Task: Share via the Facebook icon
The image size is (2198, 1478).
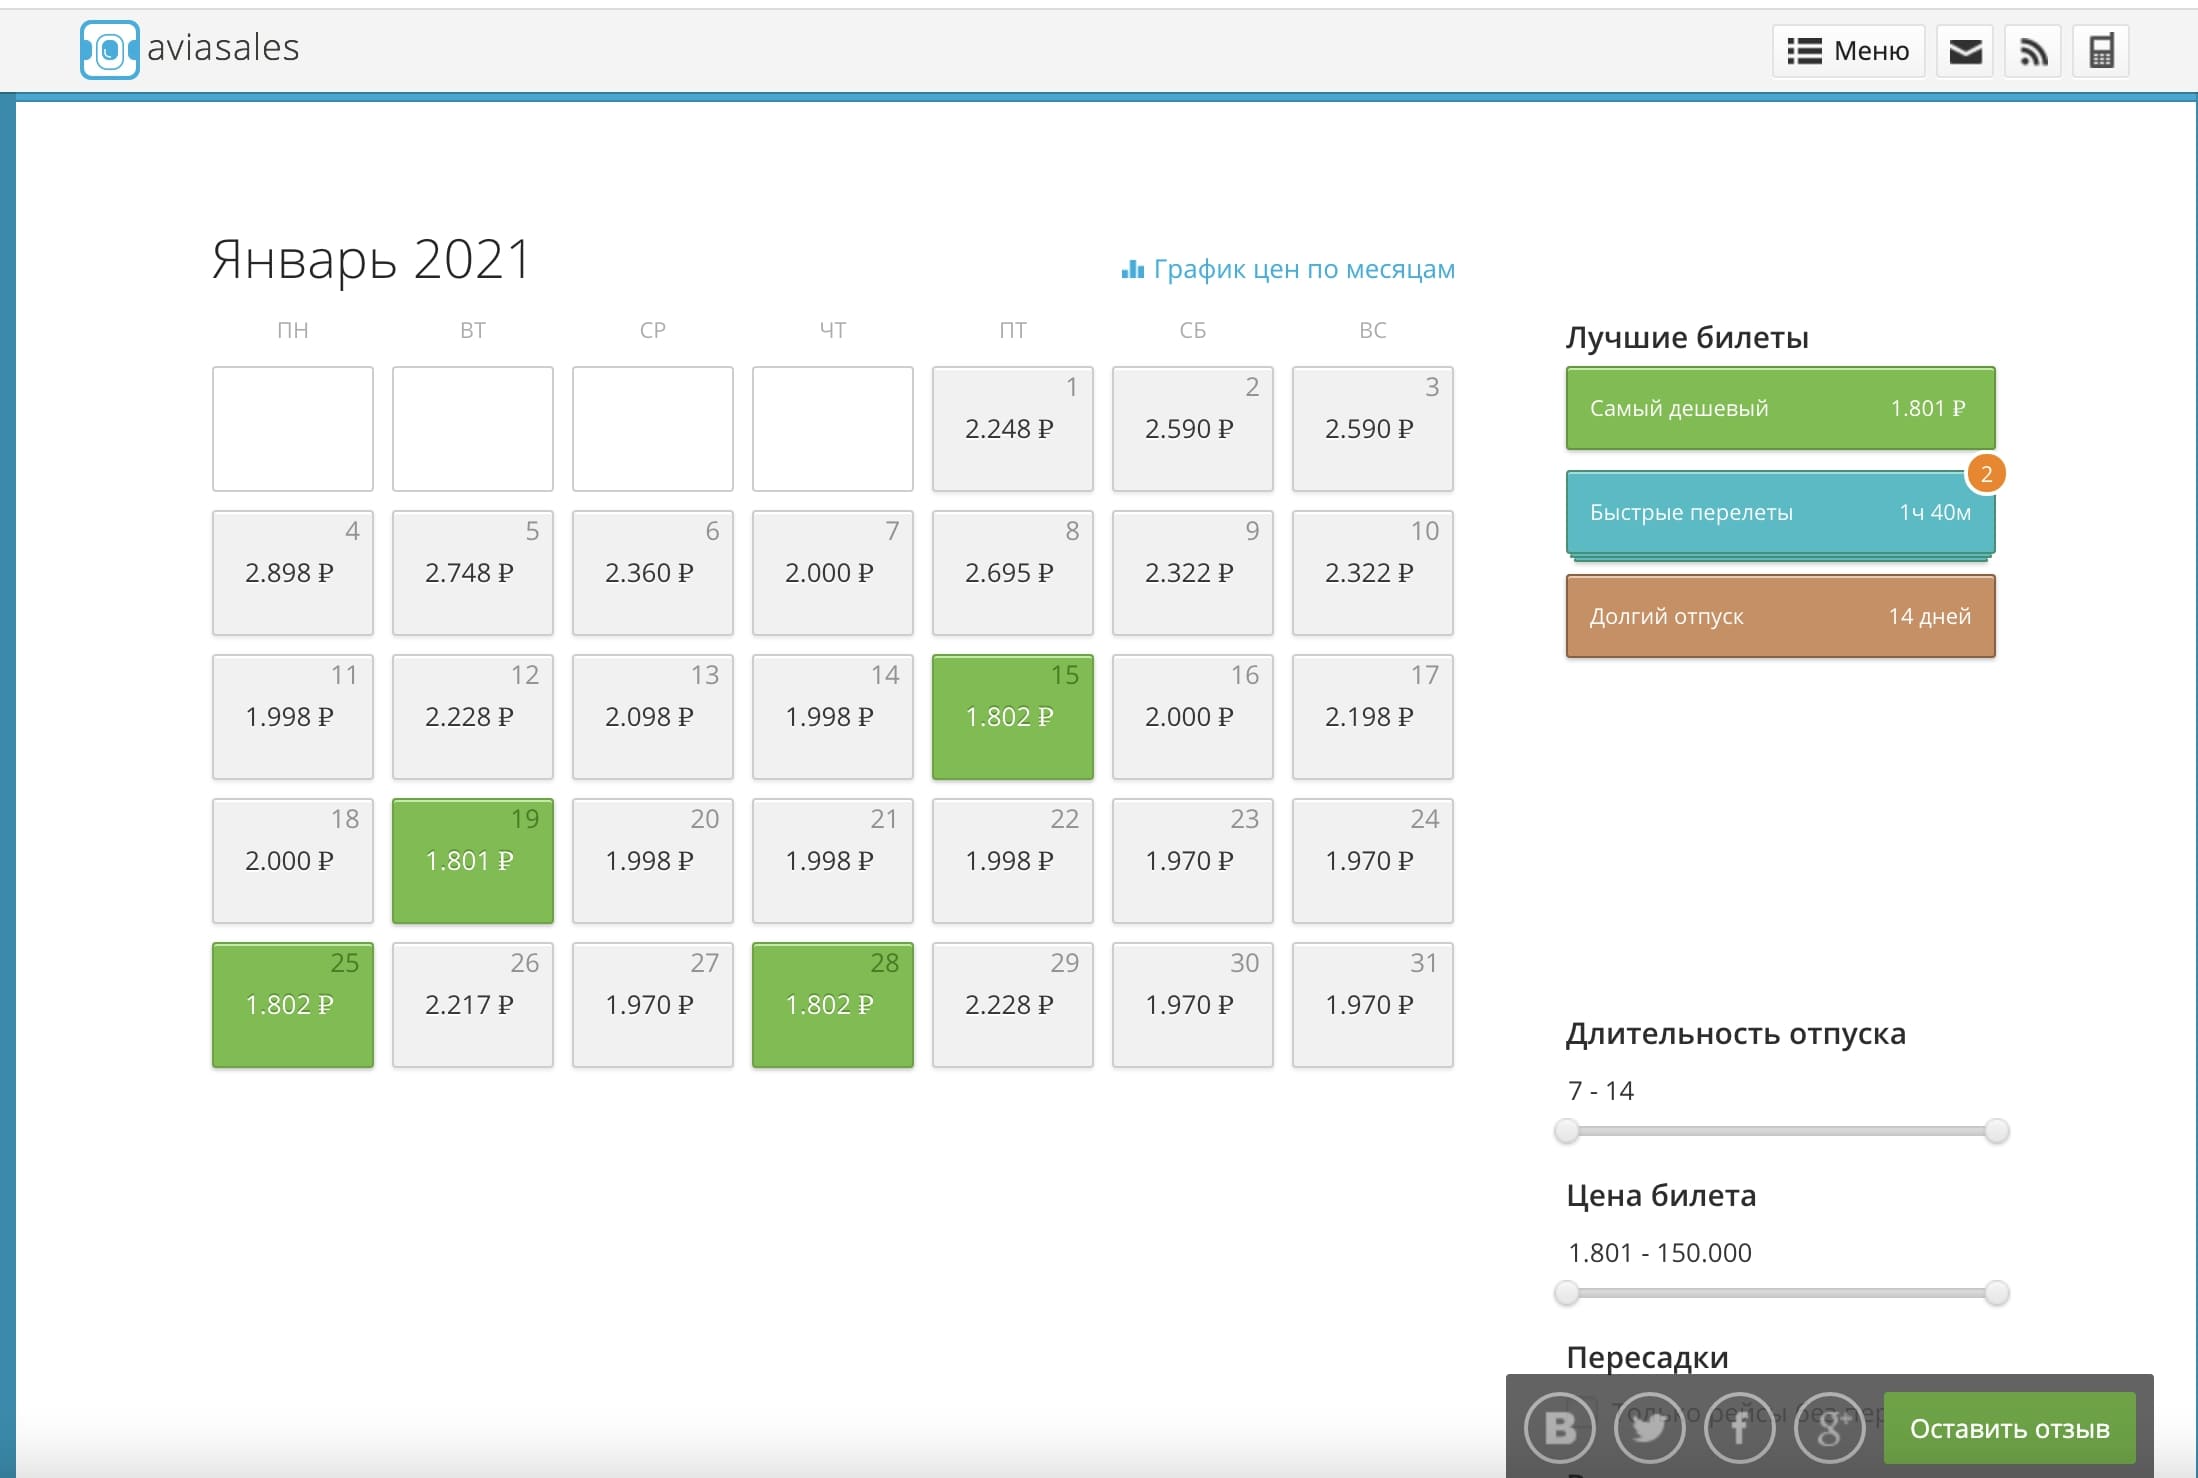Action: [x=1739, y=1428]
